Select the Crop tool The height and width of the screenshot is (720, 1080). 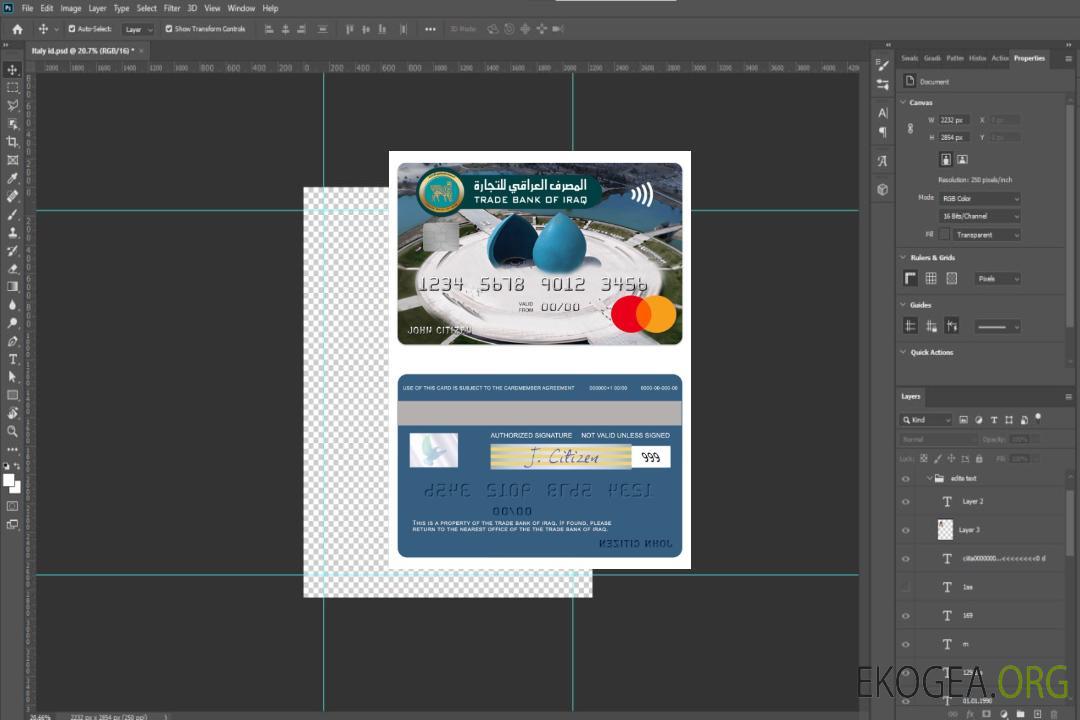click(x=12, y=142)
